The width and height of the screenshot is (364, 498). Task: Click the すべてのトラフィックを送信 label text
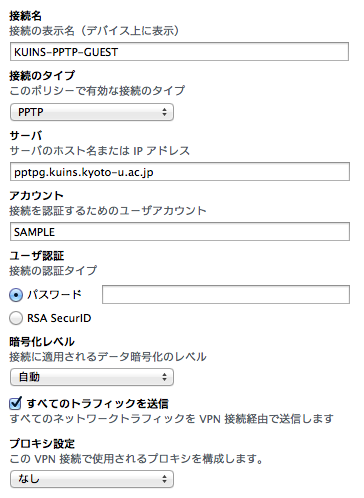[x=97, y=404]
